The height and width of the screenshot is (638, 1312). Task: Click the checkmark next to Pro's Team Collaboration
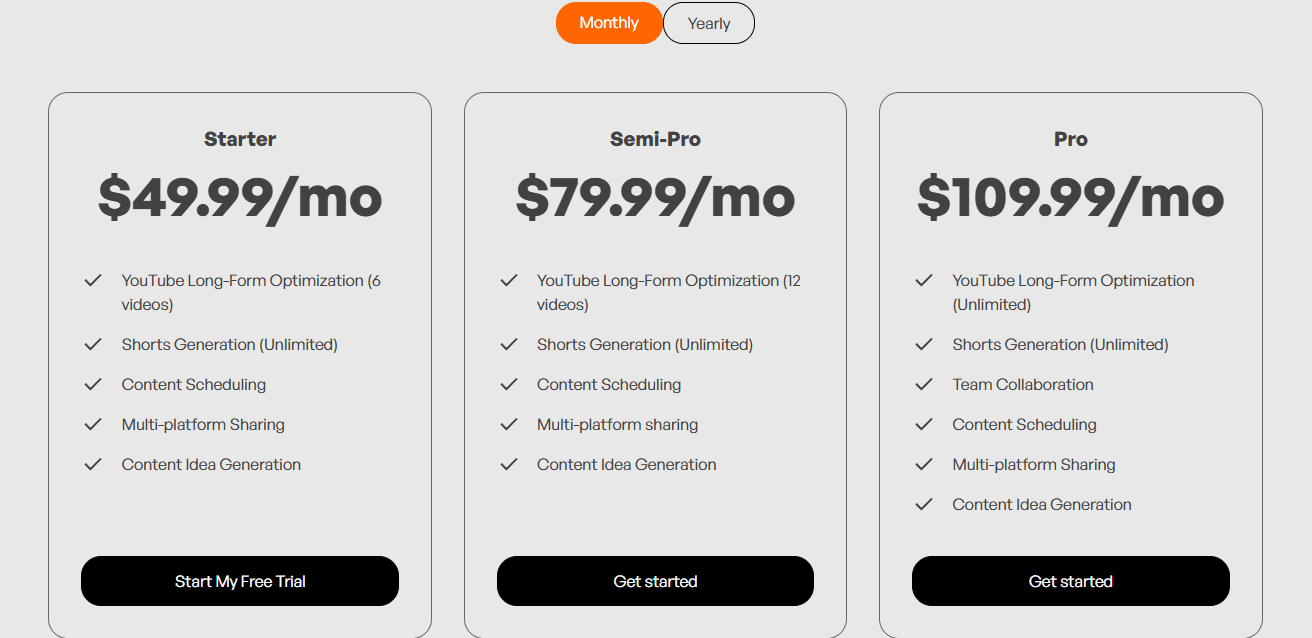click(924, 384)
